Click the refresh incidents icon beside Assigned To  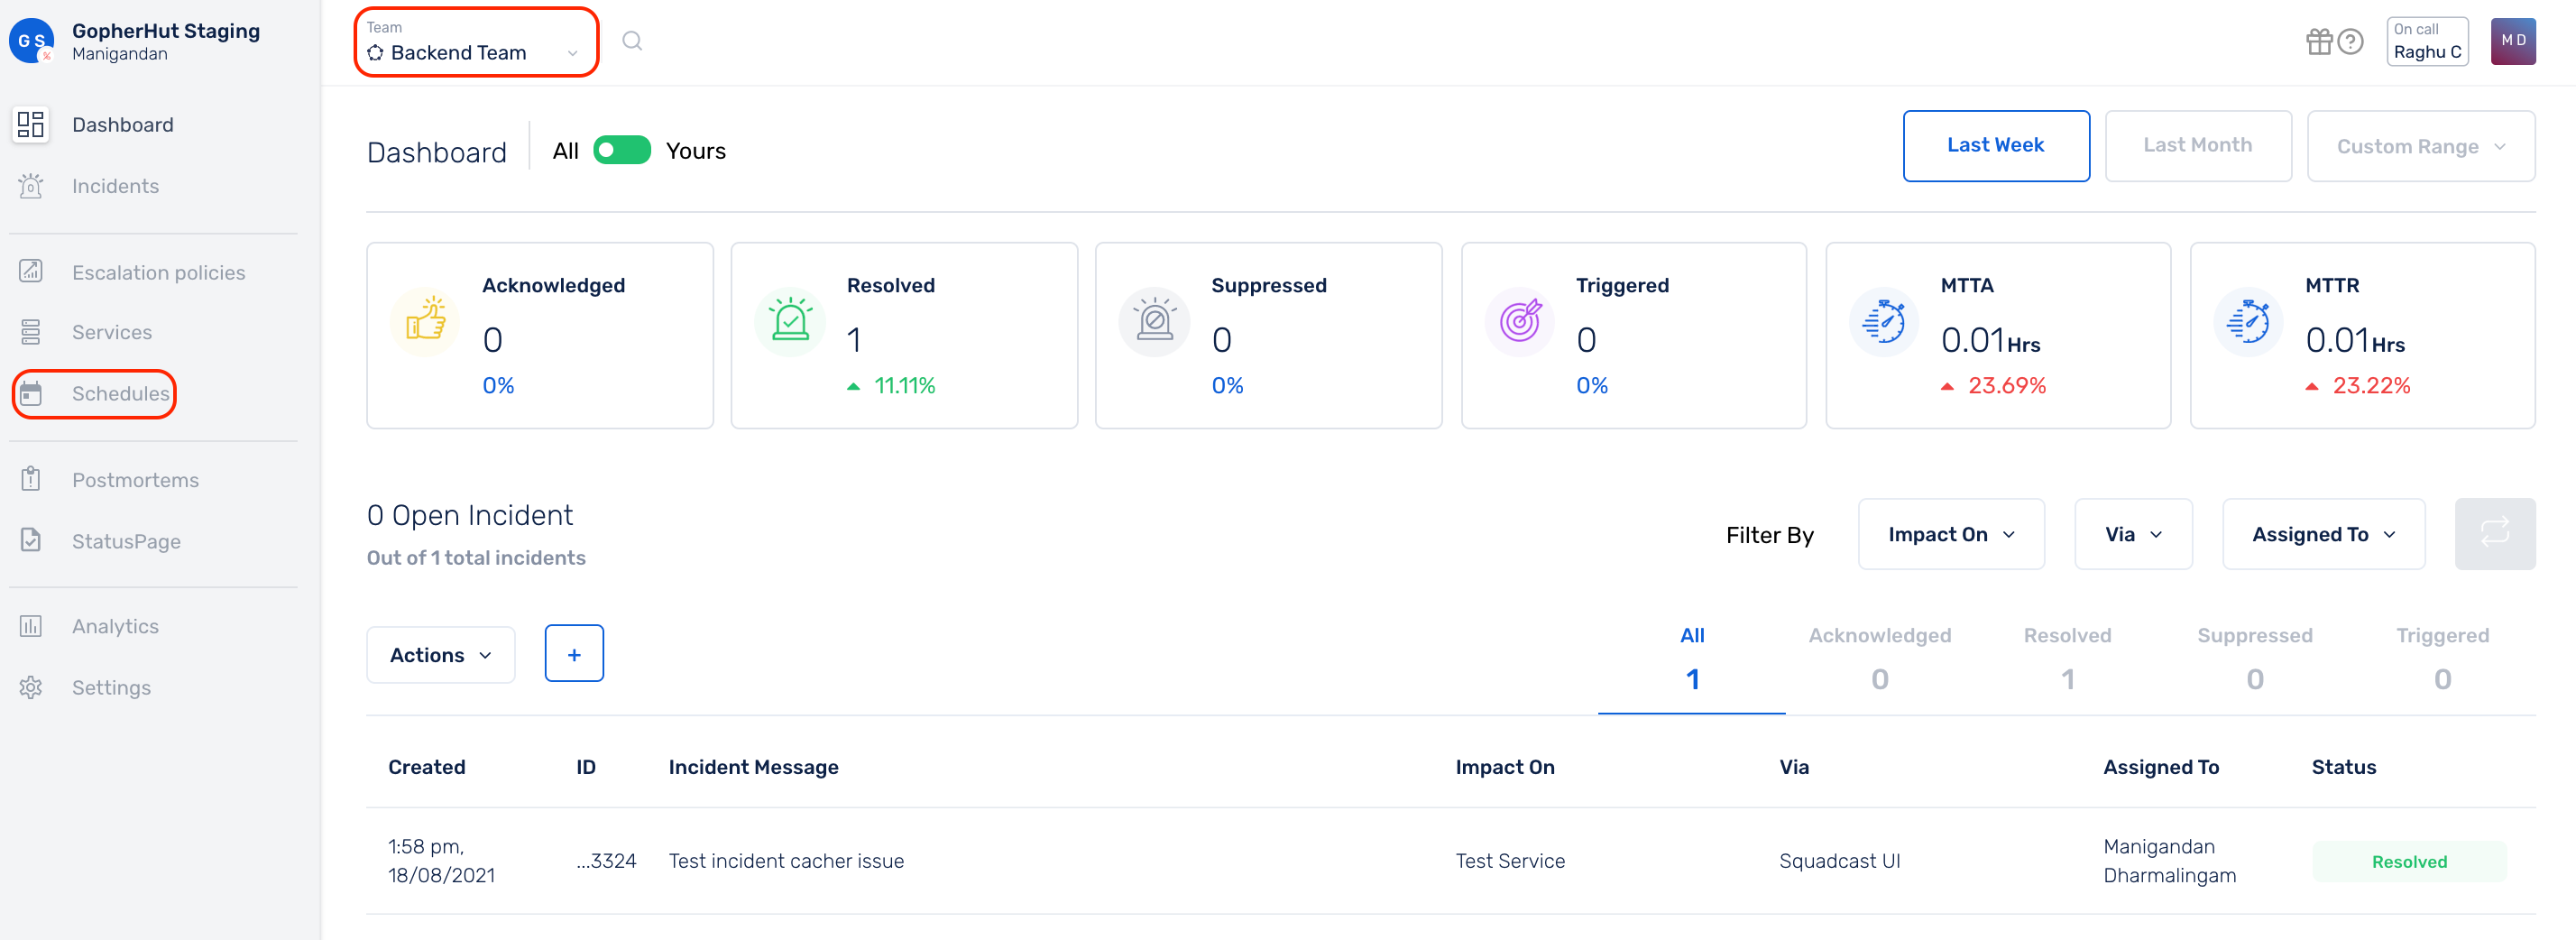pos(2495,534)
